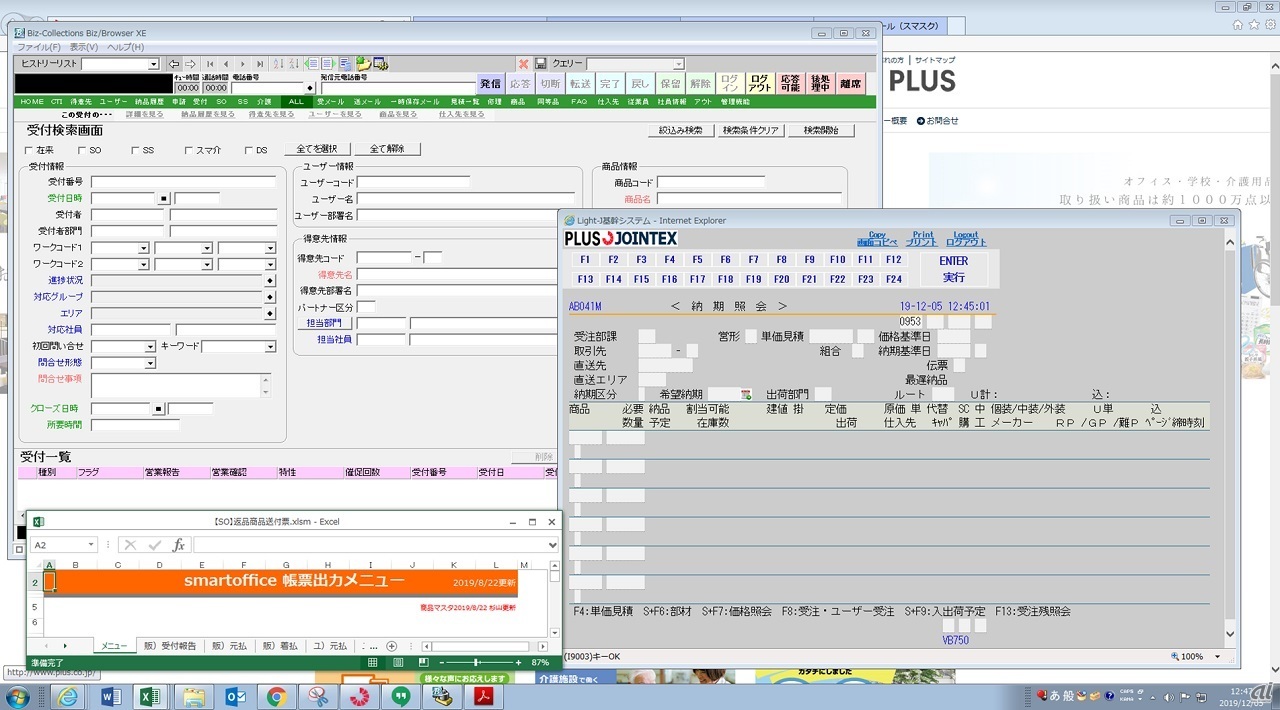
Task: Open the ファイル(F) menu
Action: click(x=39, y=47)
